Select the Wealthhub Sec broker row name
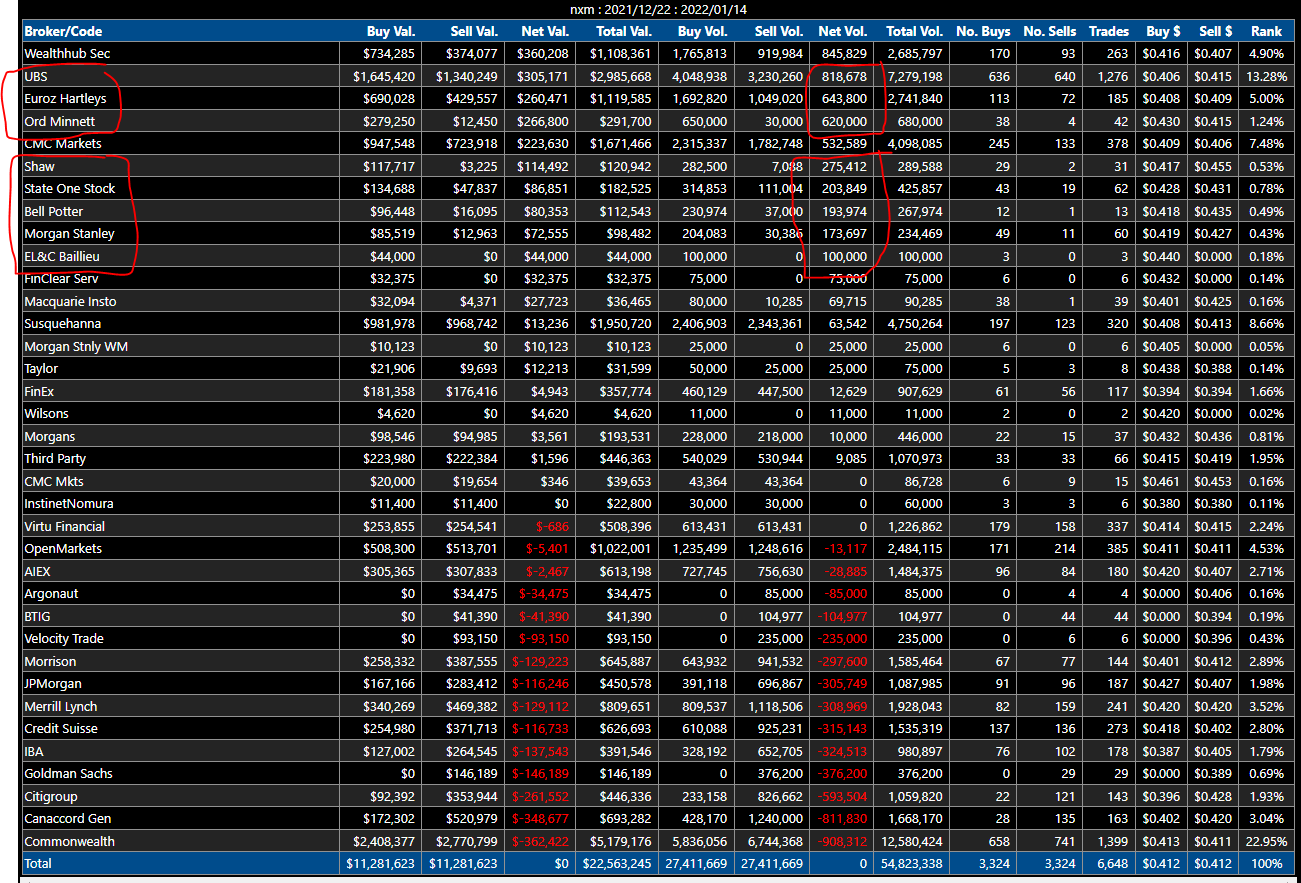This screenshot has height=883, width=1301. click(68, 53)
